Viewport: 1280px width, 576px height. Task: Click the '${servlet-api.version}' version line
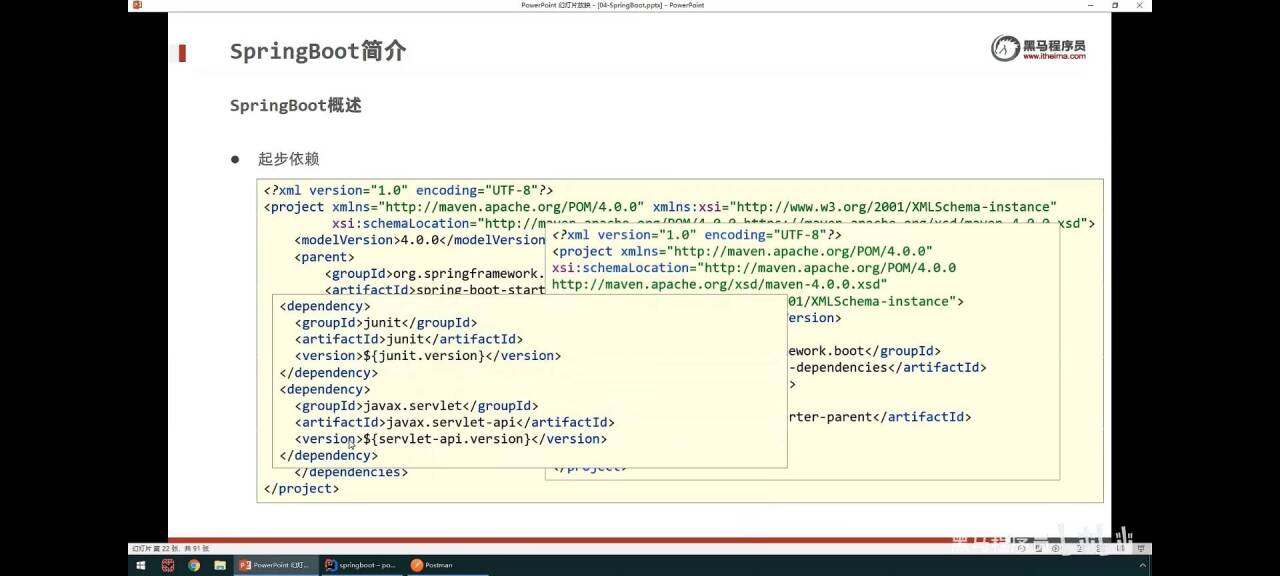451,439
